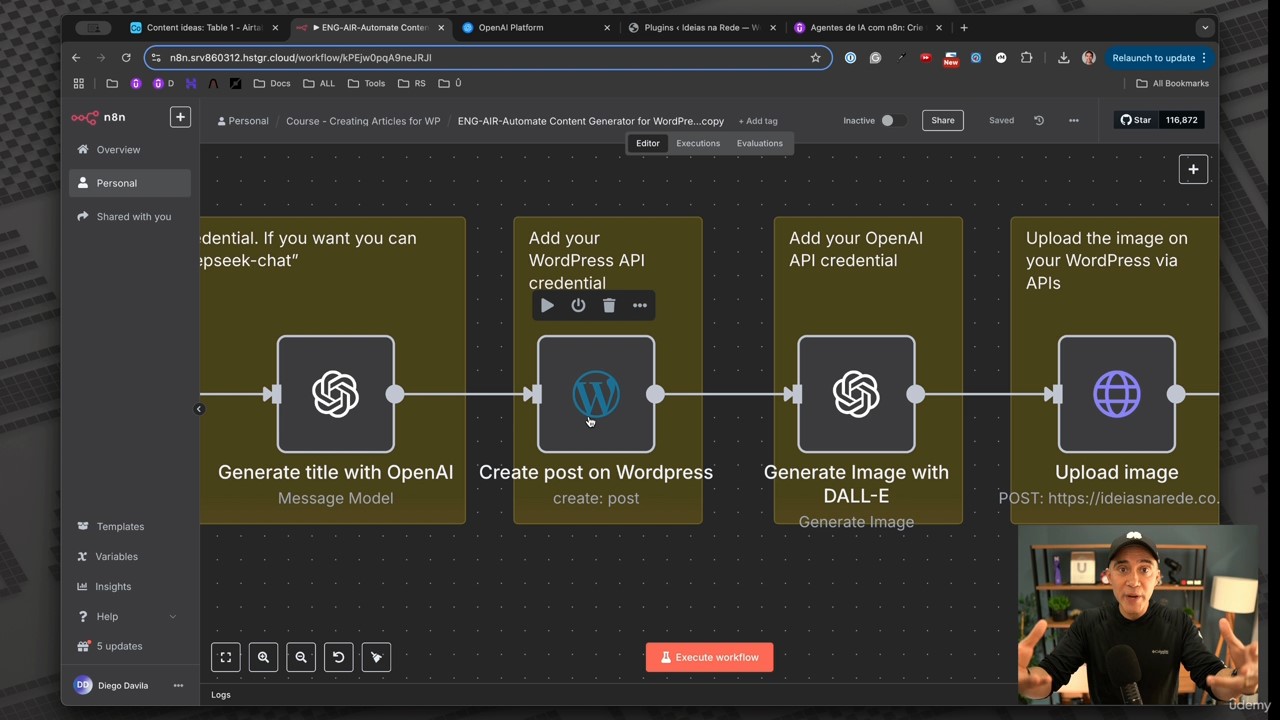1280x720 pixels.
Task: Open the Logs panel
Action: point(221,695)
